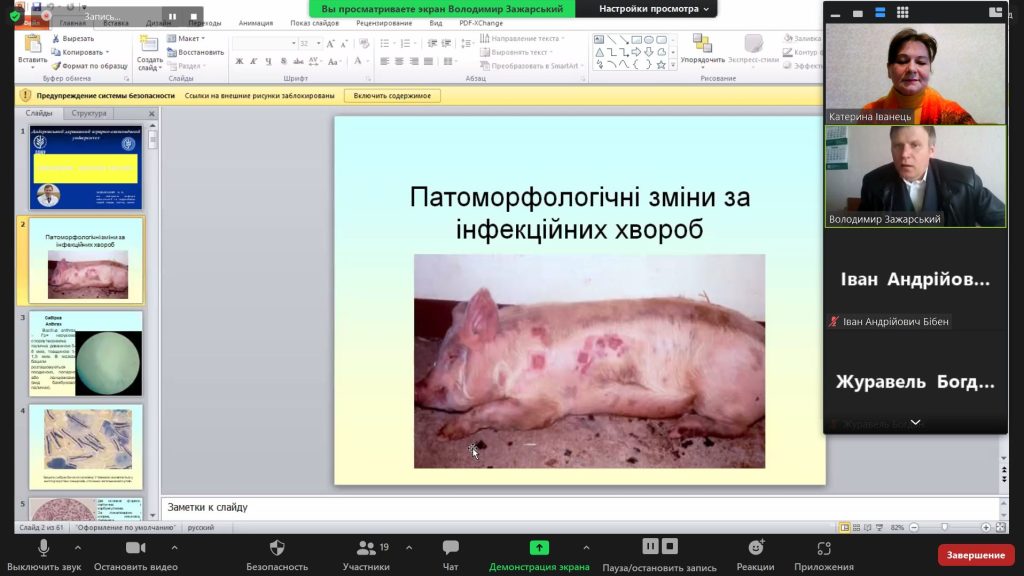Click the zoom-out minus button
This screenshot has width=1024, height=576.
914,528
